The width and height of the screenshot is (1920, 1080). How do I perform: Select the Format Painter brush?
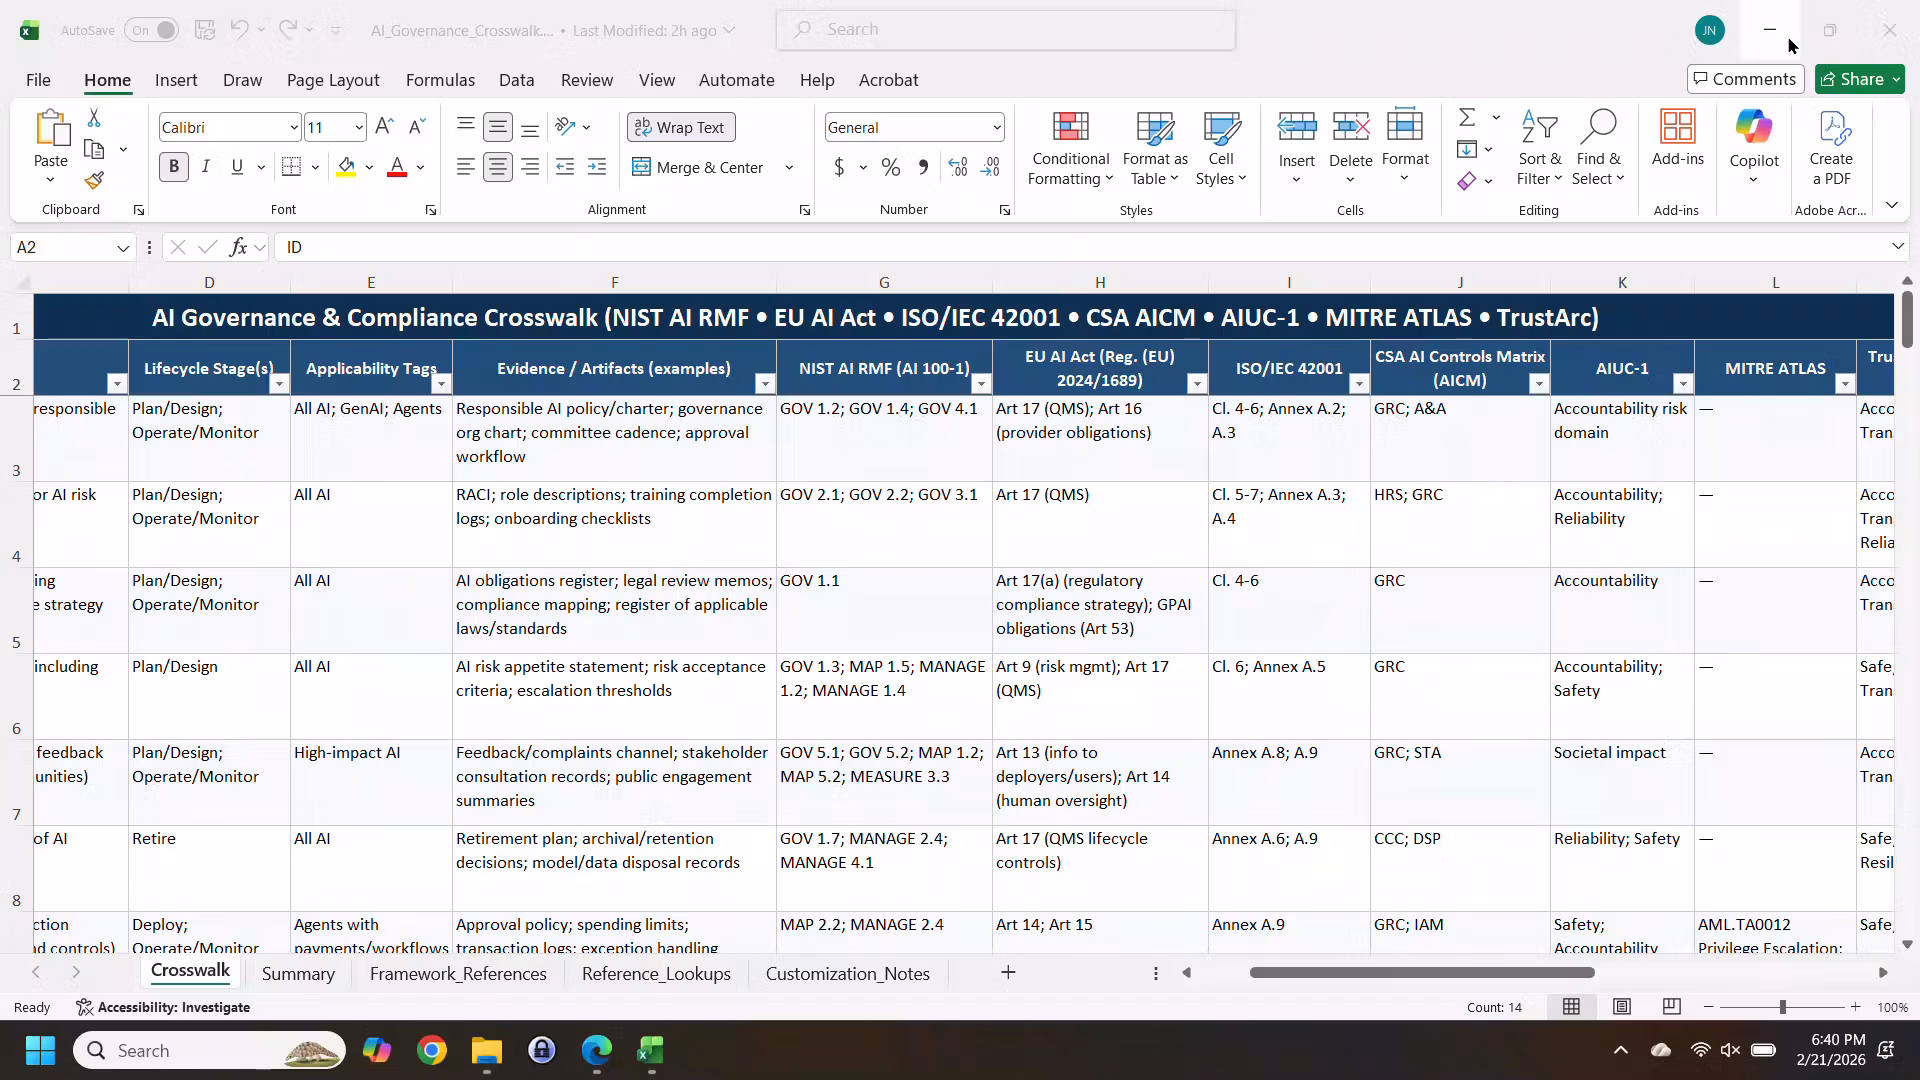coord(94,181)
